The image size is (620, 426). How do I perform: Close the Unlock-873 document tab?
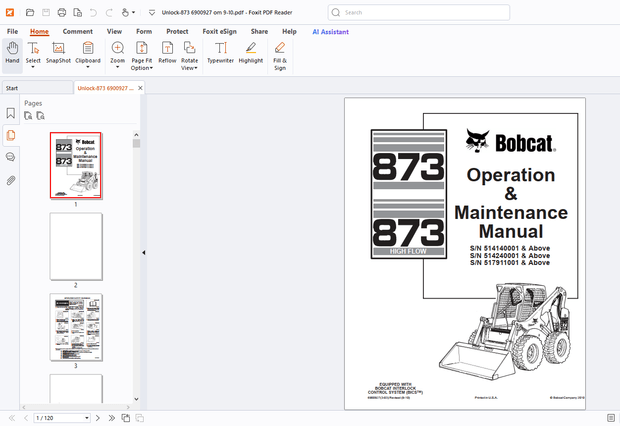point(140,88)
